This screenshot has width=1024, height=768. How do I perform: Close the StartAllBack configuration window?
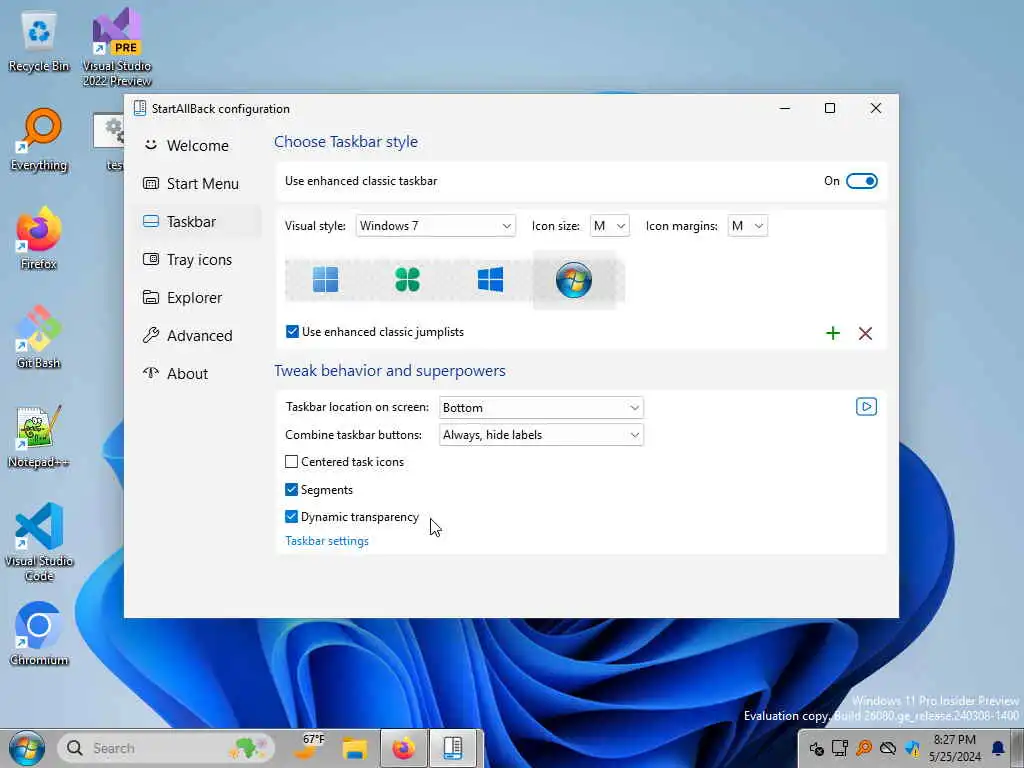[876, 108]
